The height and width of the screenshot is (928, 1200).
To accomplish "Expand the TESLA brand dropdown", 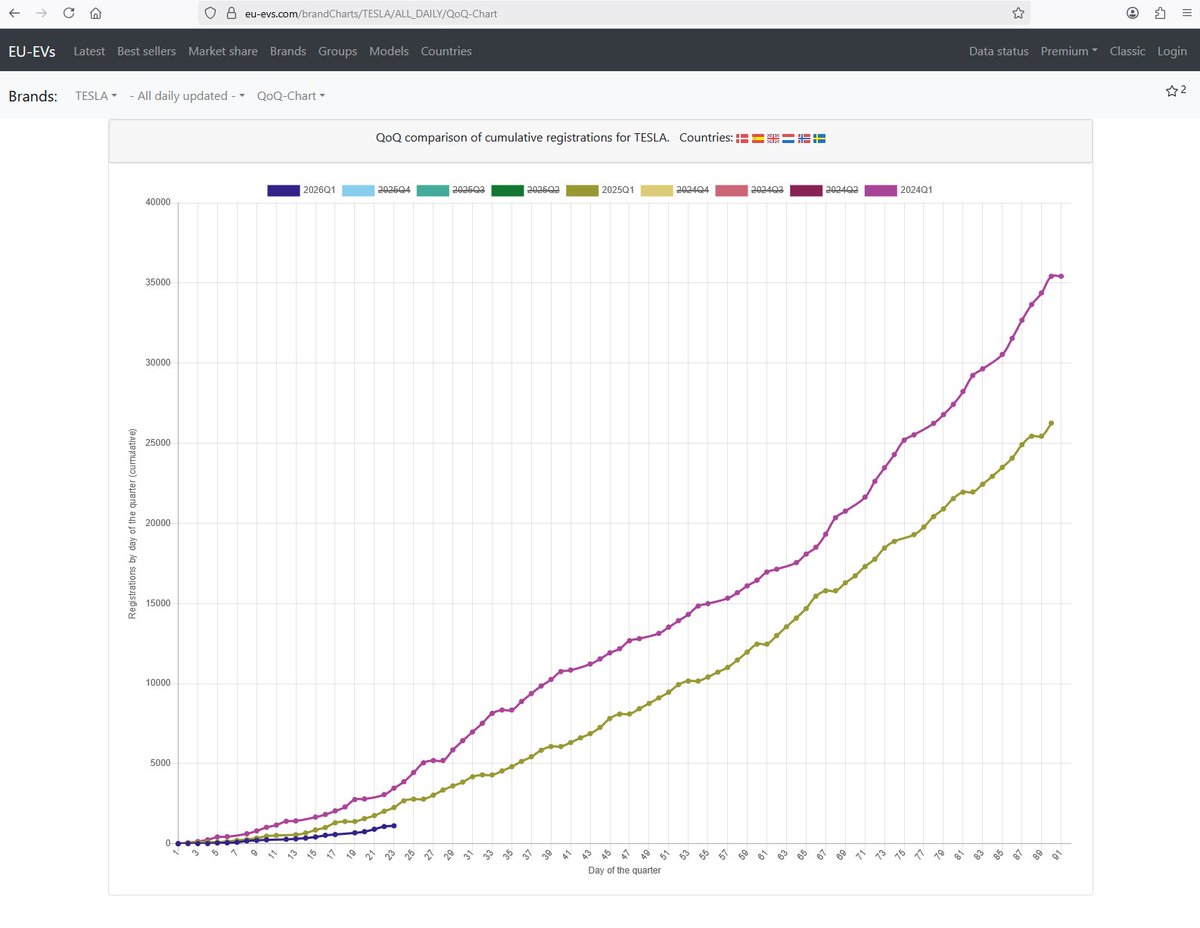I will (96, 96).
